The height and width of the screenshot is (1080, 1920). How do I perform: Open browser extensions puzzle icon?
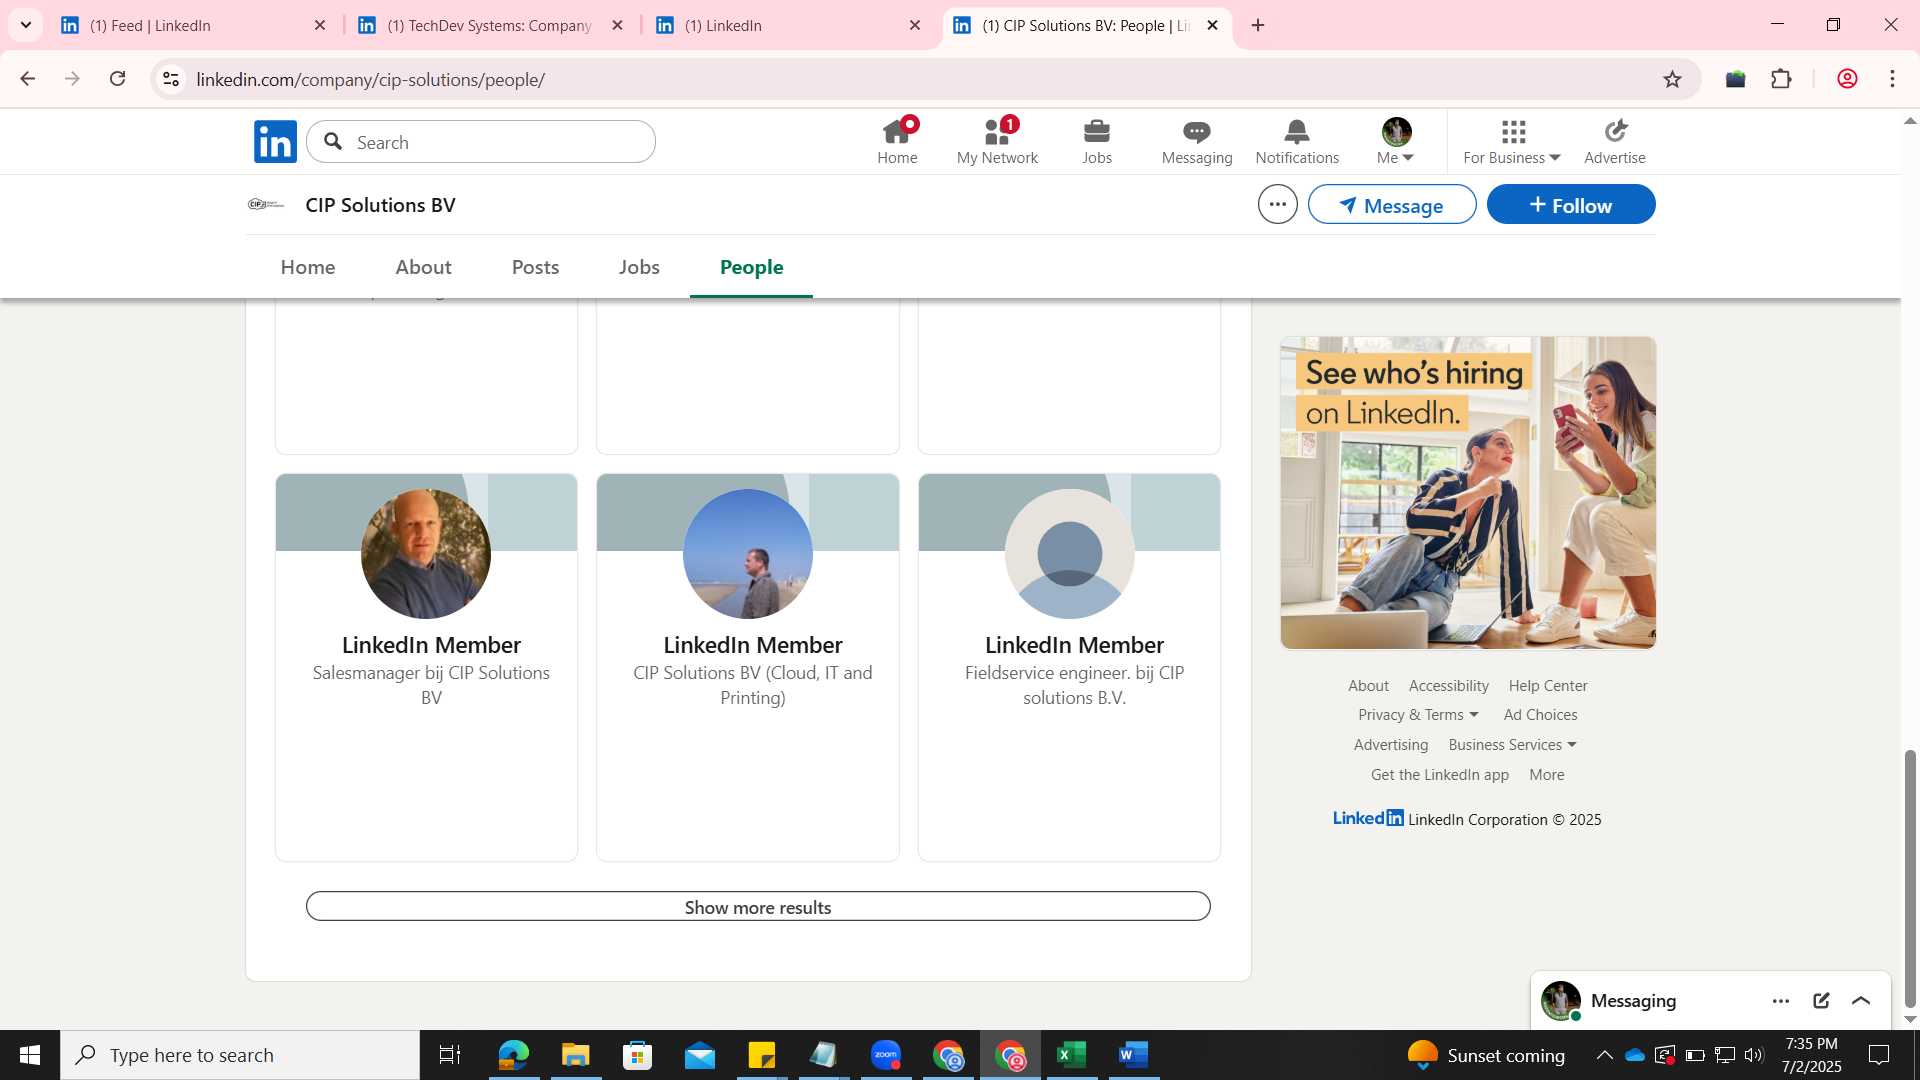tap(1781, 79)
